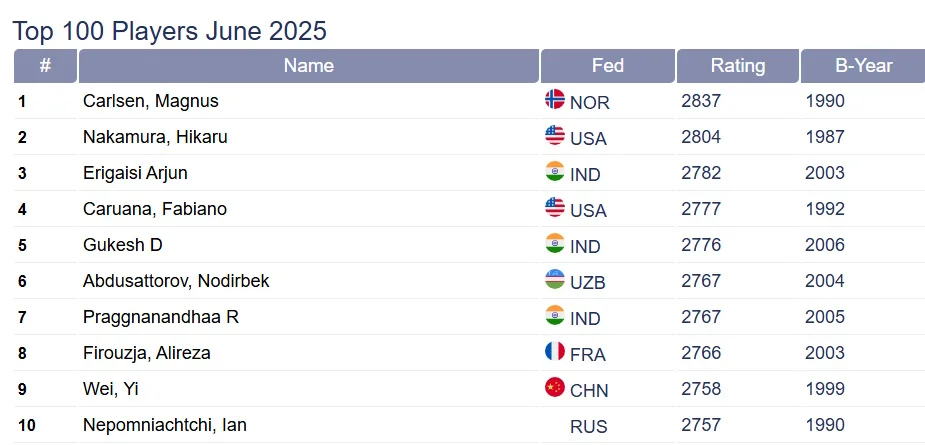This screenshot has width=925, height=445.
Task: Open Nakamura, Hikaru player link
Action: [155, 137]
